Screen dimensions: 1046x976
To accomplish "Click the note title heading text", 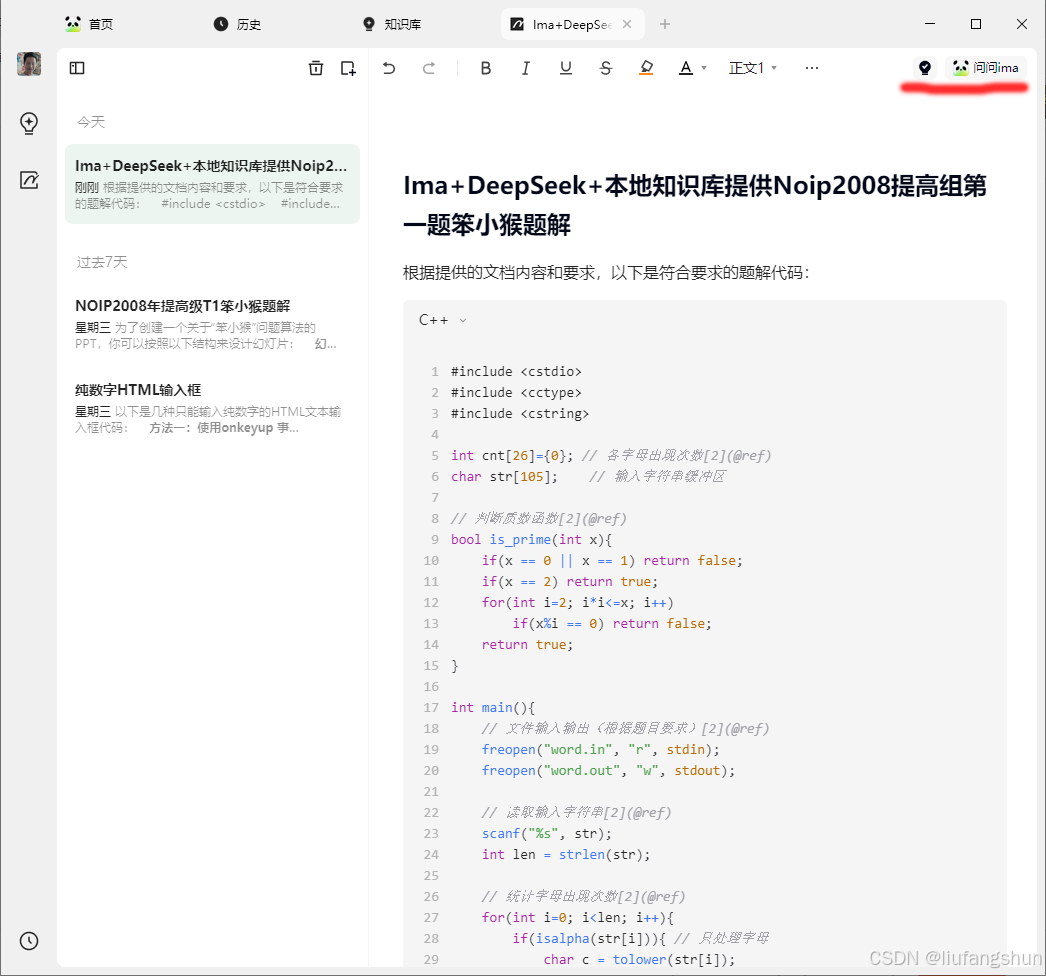I will coord(694,205).
